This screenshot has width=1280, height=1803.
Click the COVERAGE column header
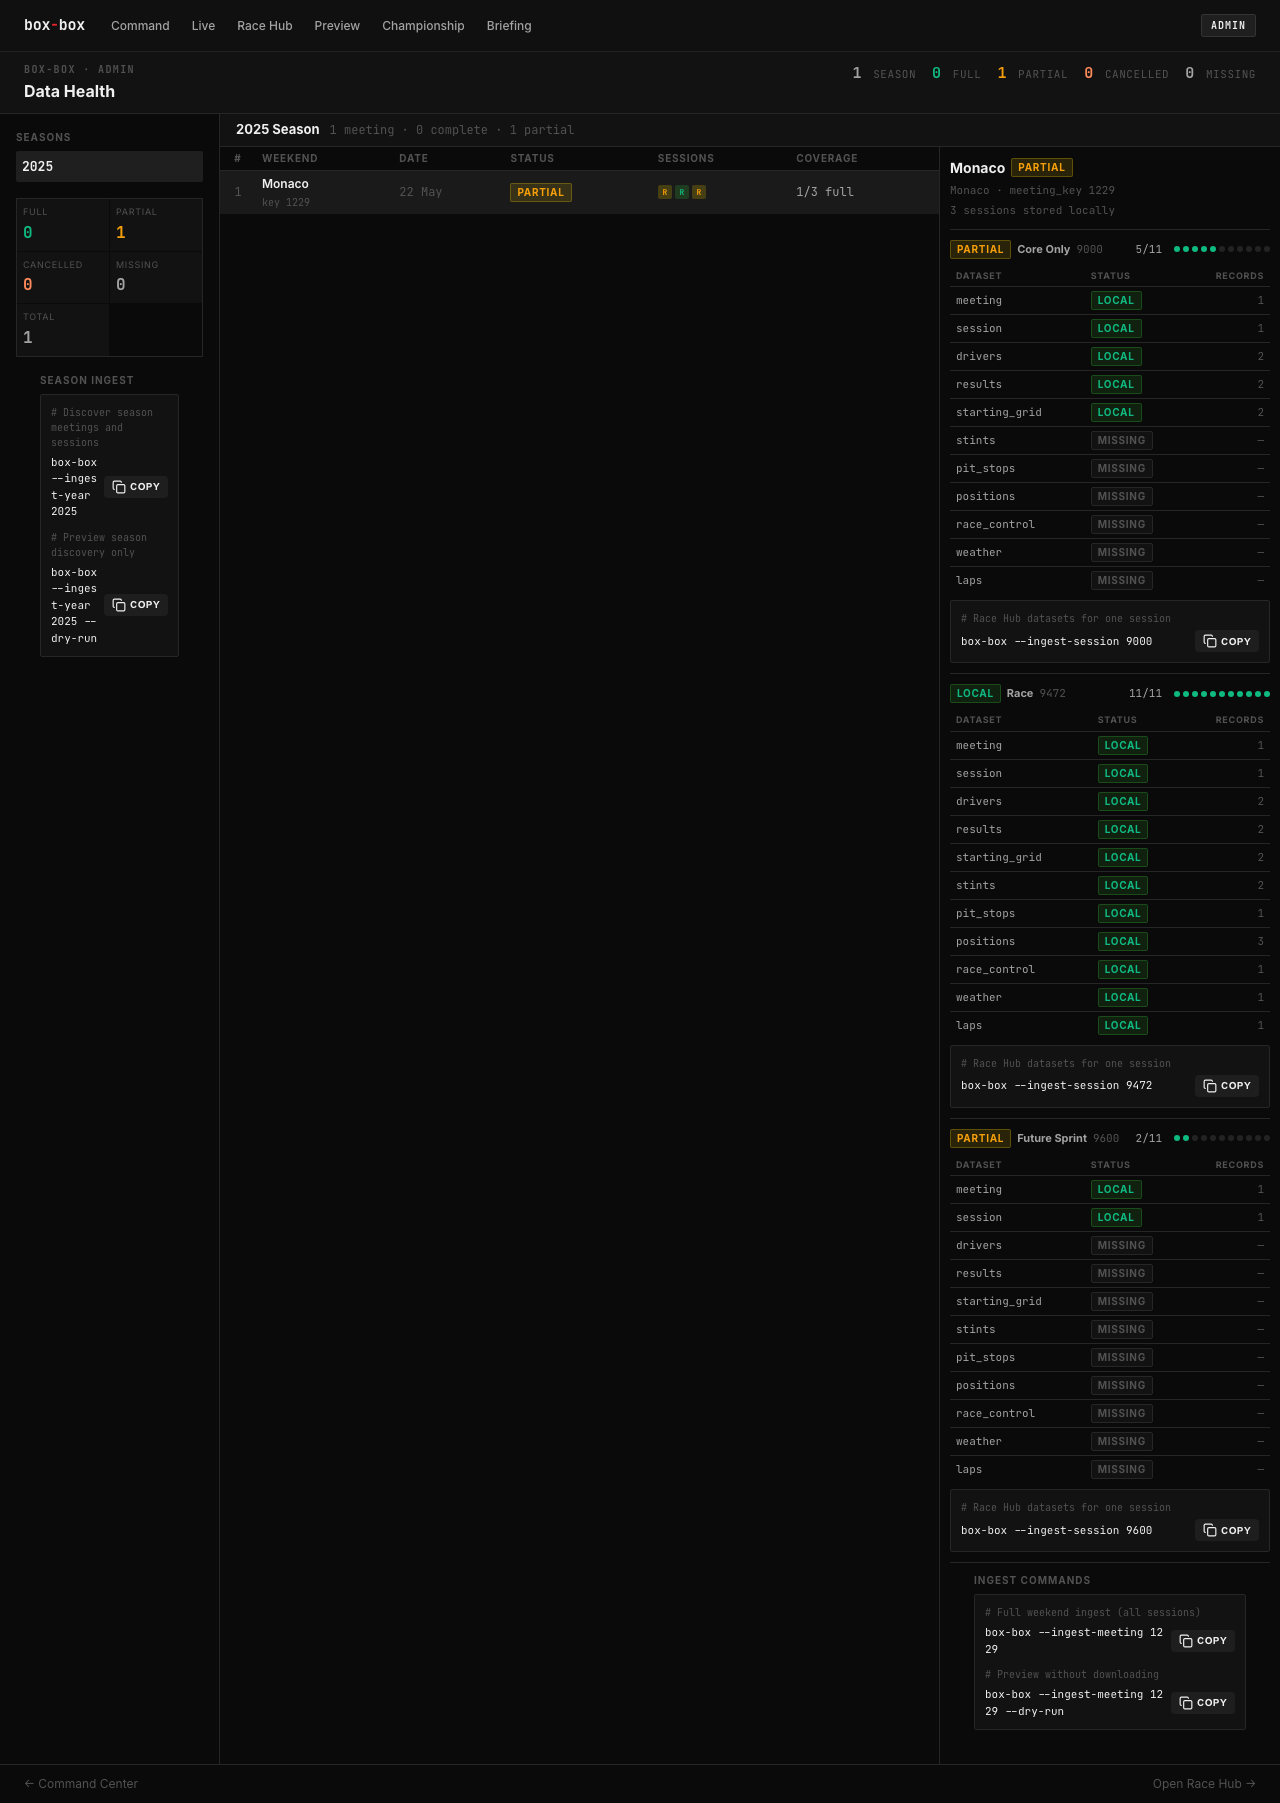[x=827, y=159]
